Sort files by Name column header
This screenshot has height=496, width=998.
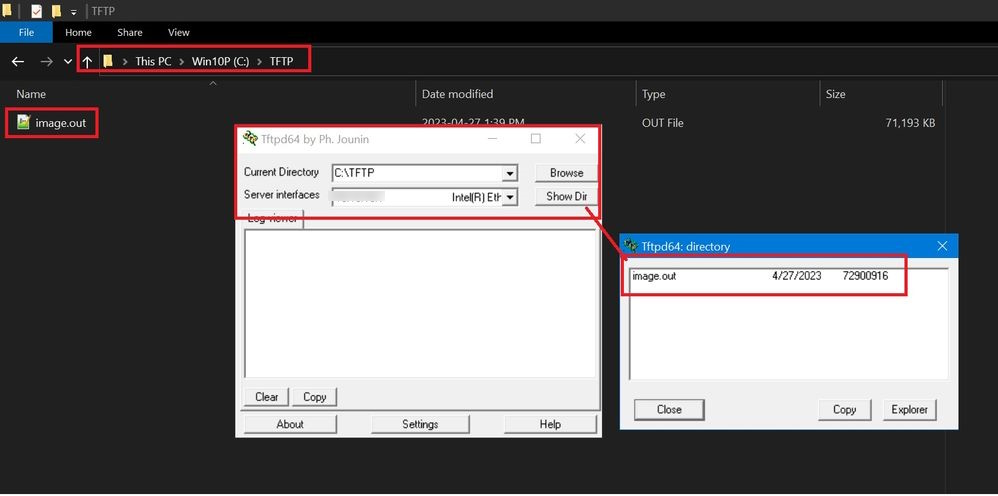[31, 94]
